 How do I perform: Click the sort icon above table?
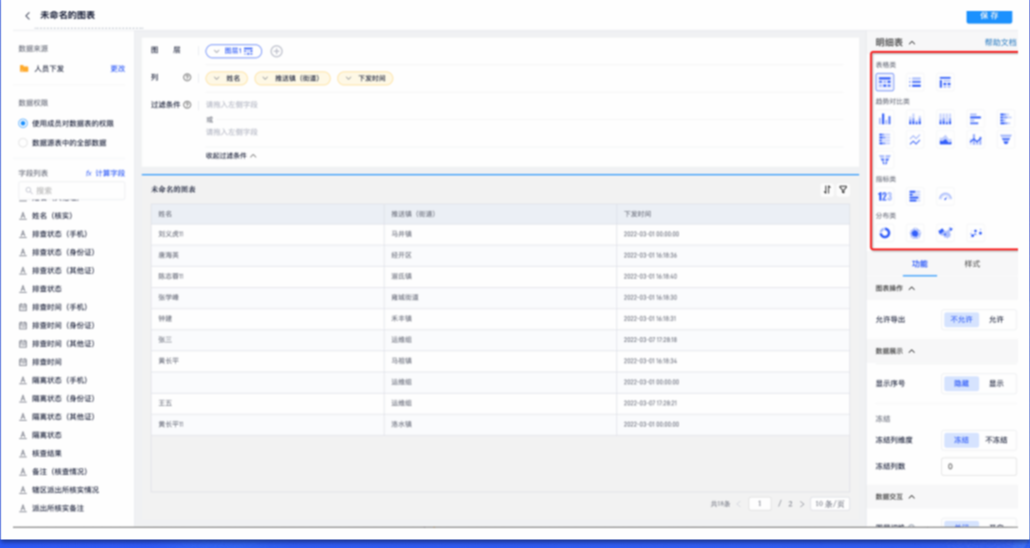[827, 189]
